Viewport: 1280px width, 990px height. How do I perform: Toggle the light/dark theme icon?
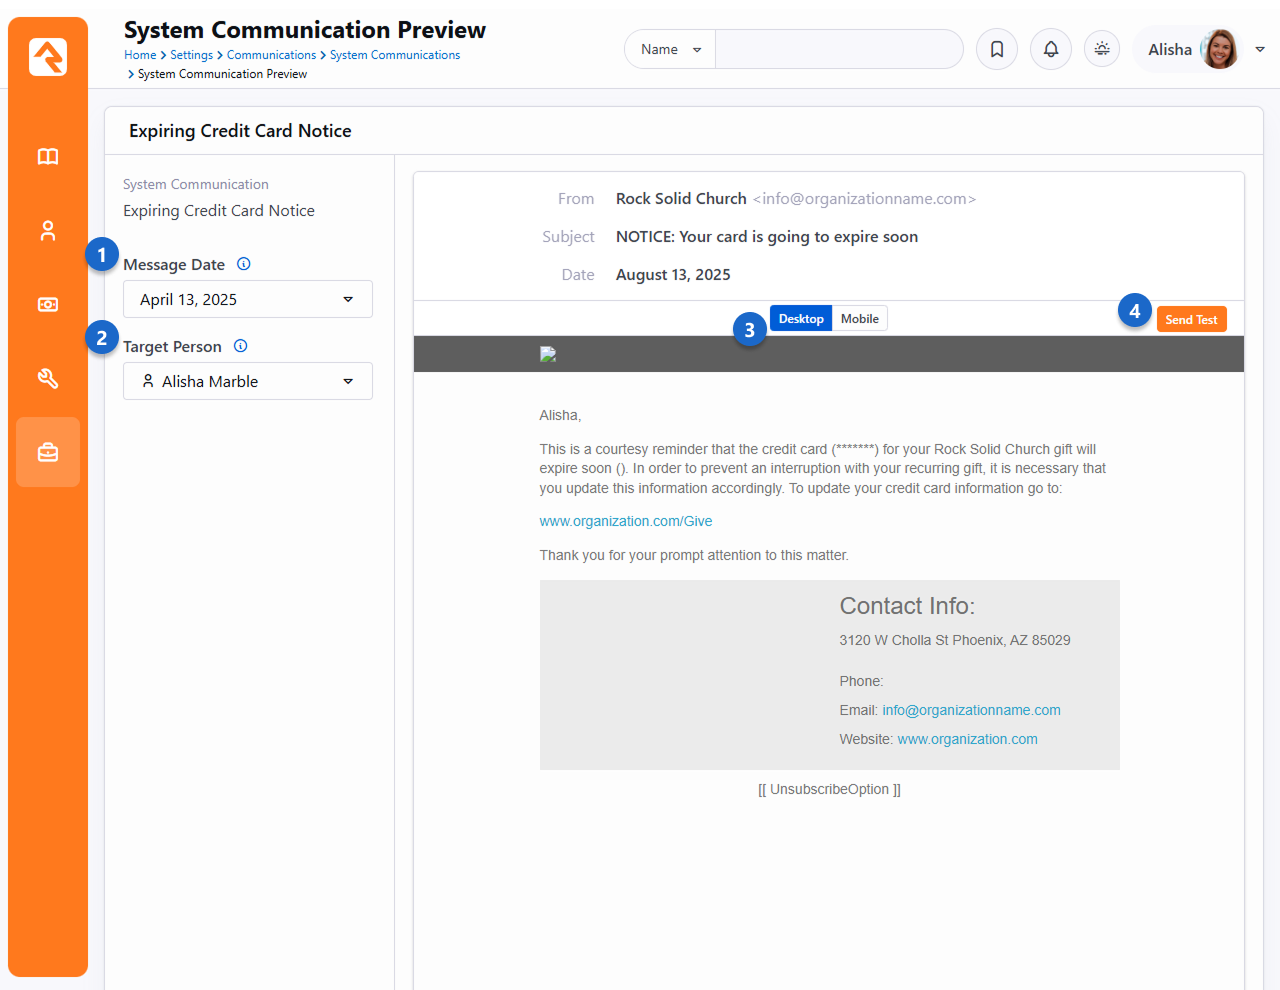pyautogui.click(x=1102, y=49)
